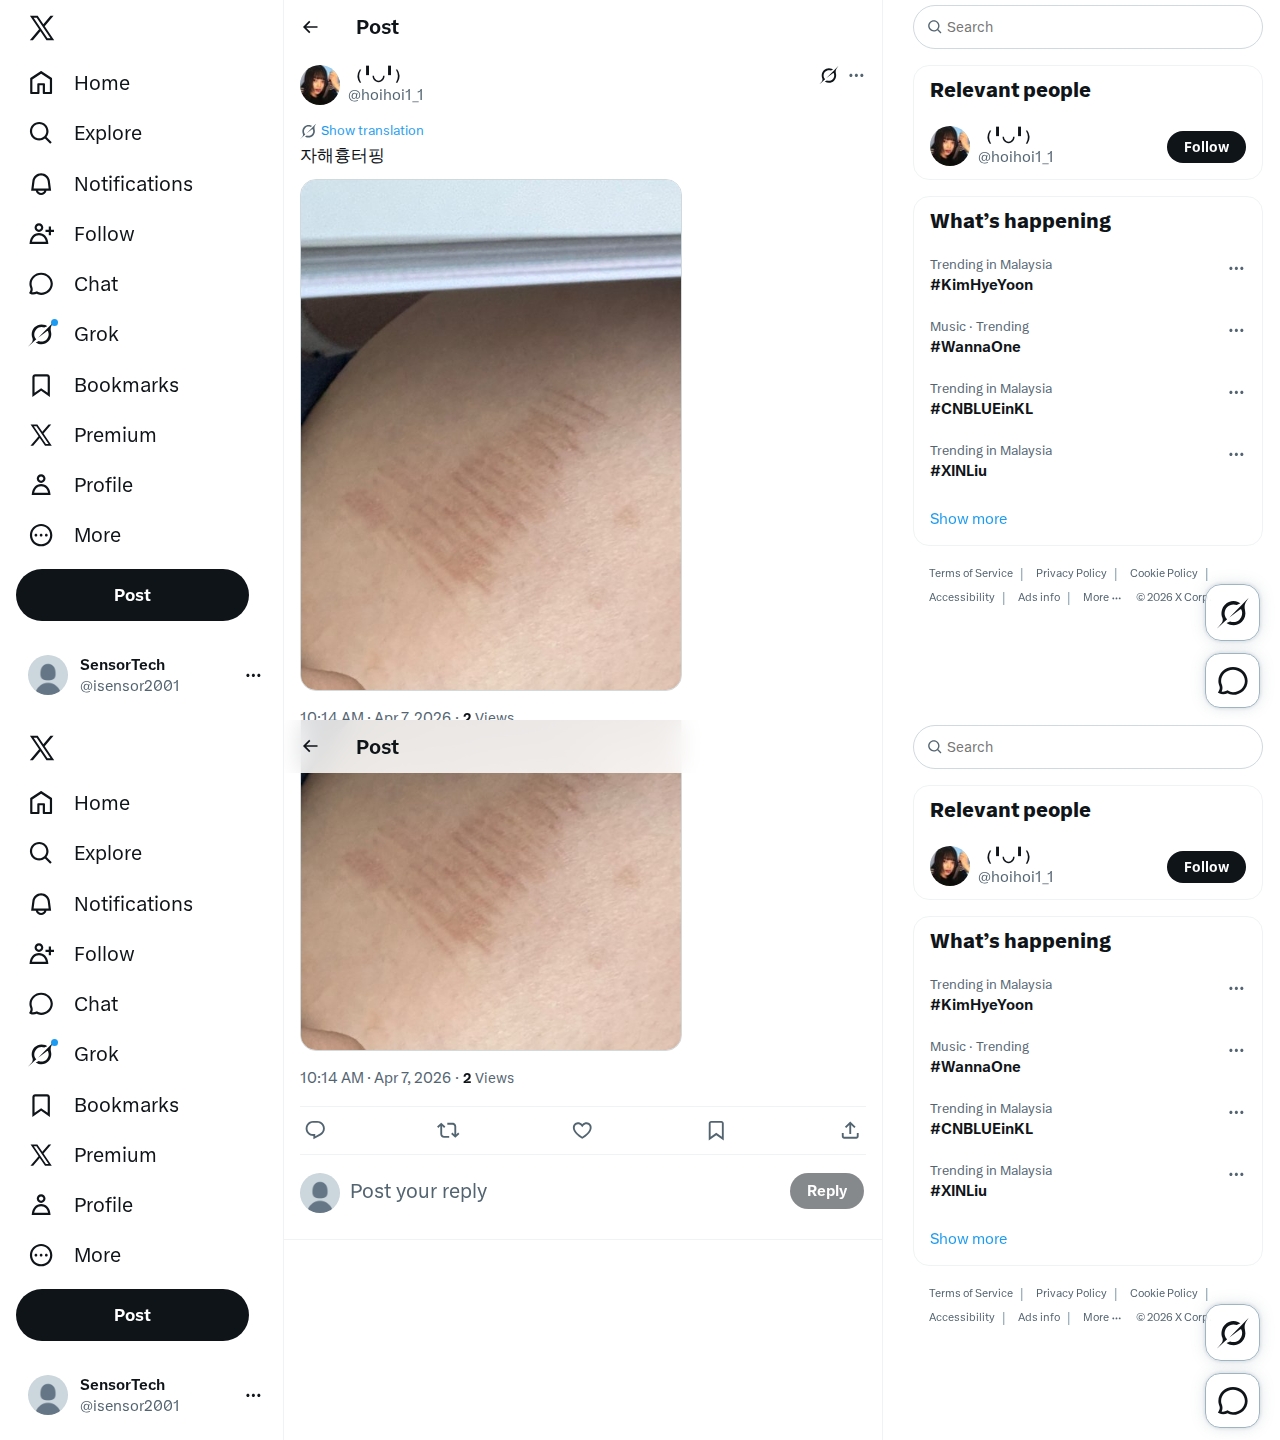The height and width of the screenshot is (1440, 1280).
Task: Open the post author's avatar in post header
Action: (320, 85)
